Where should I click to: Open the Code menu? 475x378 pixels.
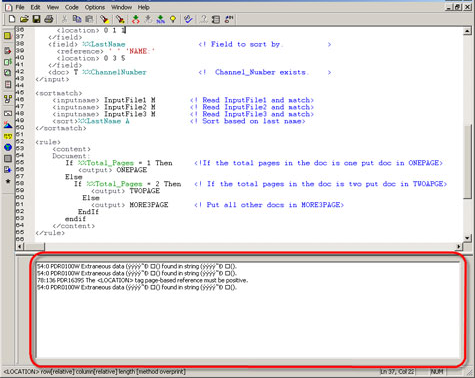72,7
